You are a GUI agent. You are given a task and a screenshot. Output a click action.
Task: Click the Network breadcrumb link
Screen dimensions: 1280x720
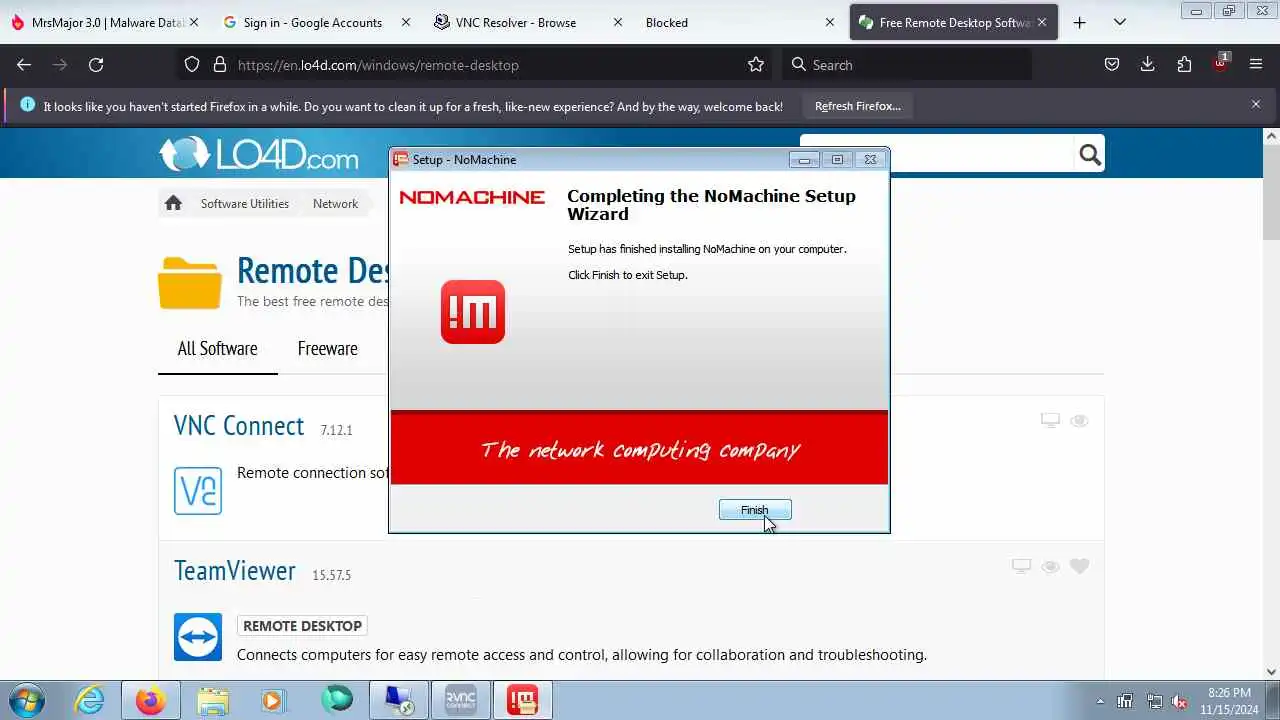click(335, 203)
